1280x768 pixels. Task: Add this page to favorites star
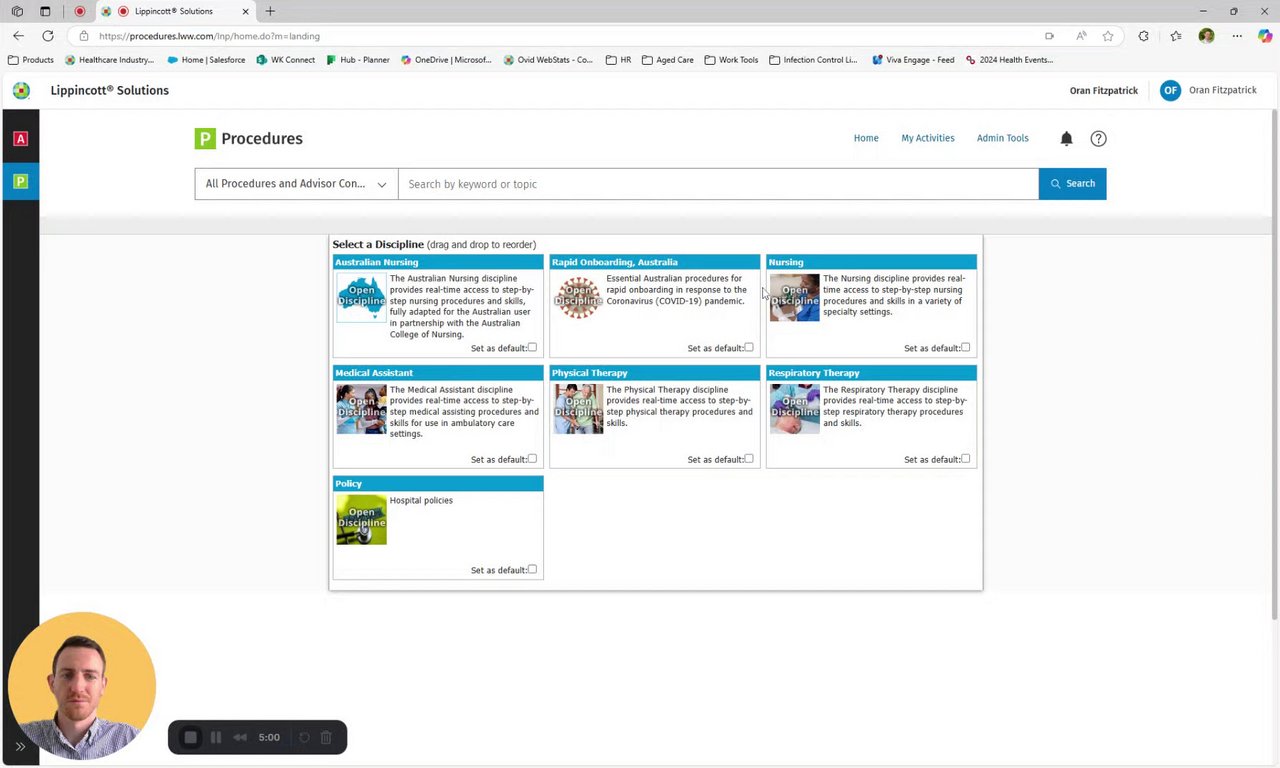[x=1108, y=36]
